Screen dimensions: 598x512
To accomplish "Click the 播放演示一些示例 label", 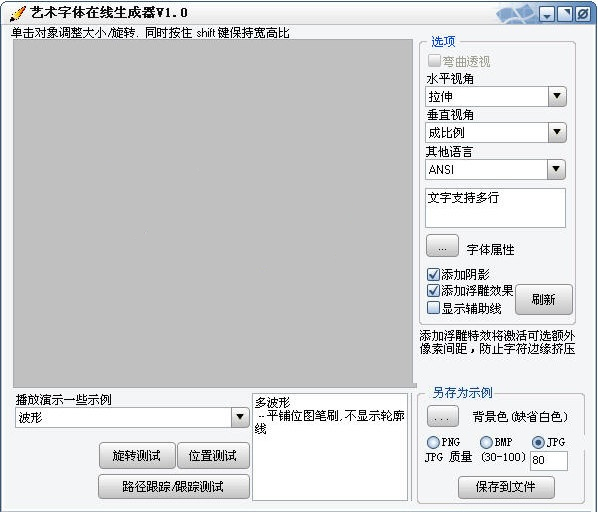I will pyautogui.click(x=63, y=400).
